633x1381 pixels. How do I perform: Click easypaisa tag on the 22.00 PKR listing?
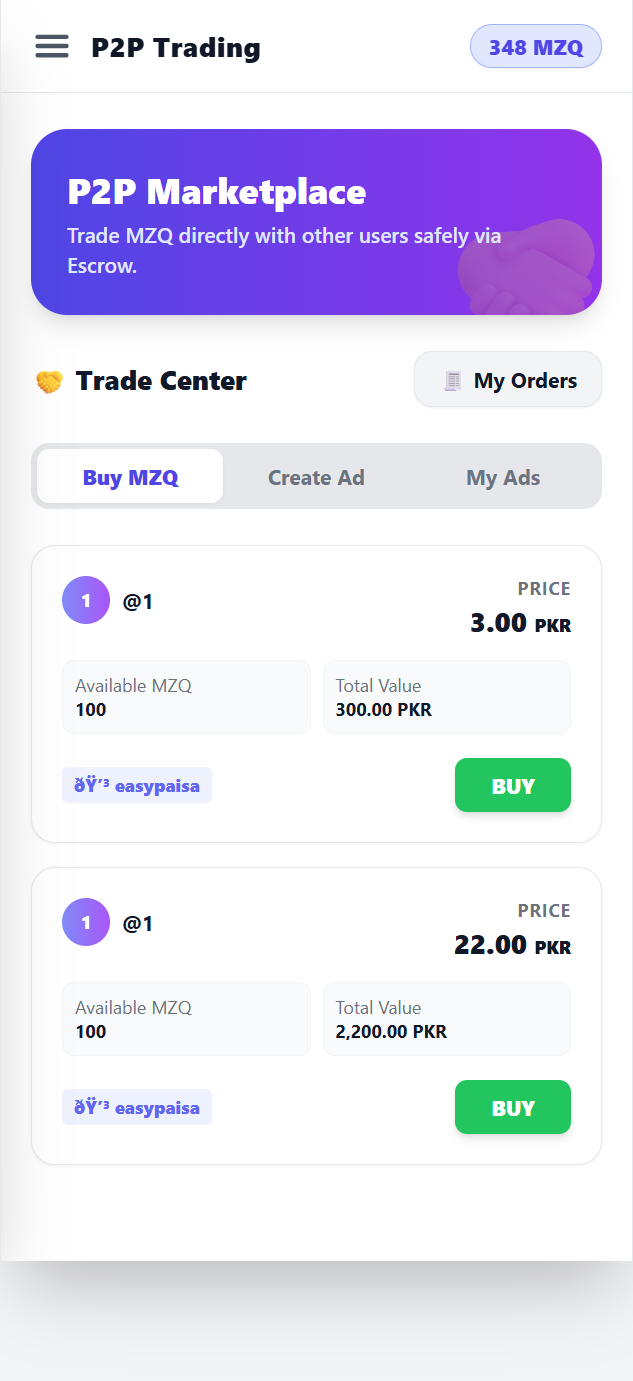pyautogui.click(x=137, y=1107)
